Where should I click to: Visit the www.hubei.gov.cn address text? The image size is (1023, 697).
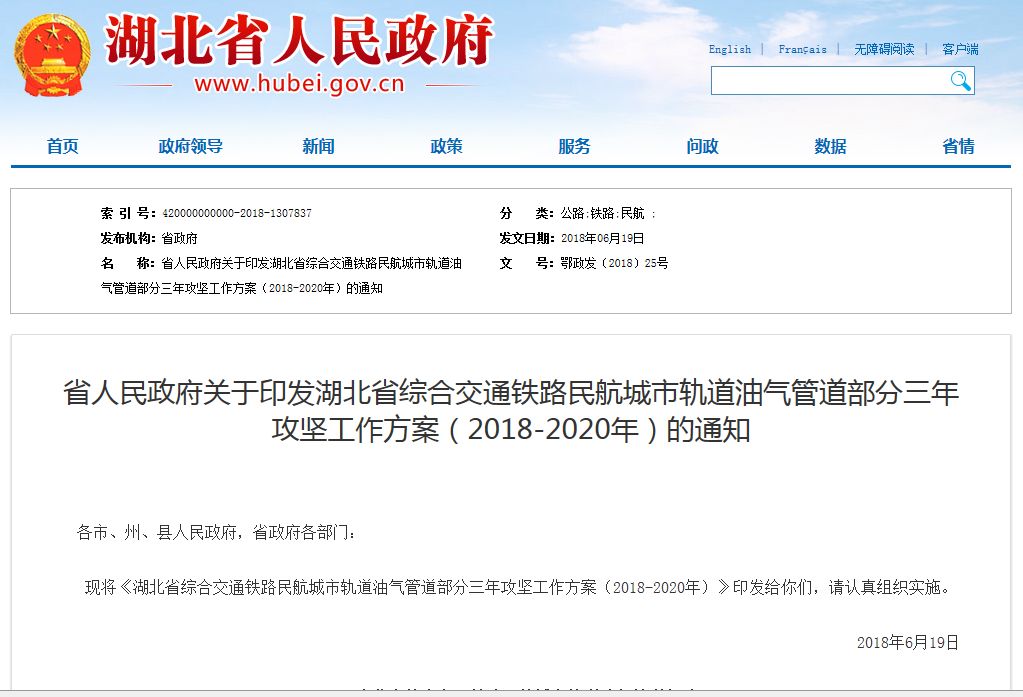(x=299, y=84)
